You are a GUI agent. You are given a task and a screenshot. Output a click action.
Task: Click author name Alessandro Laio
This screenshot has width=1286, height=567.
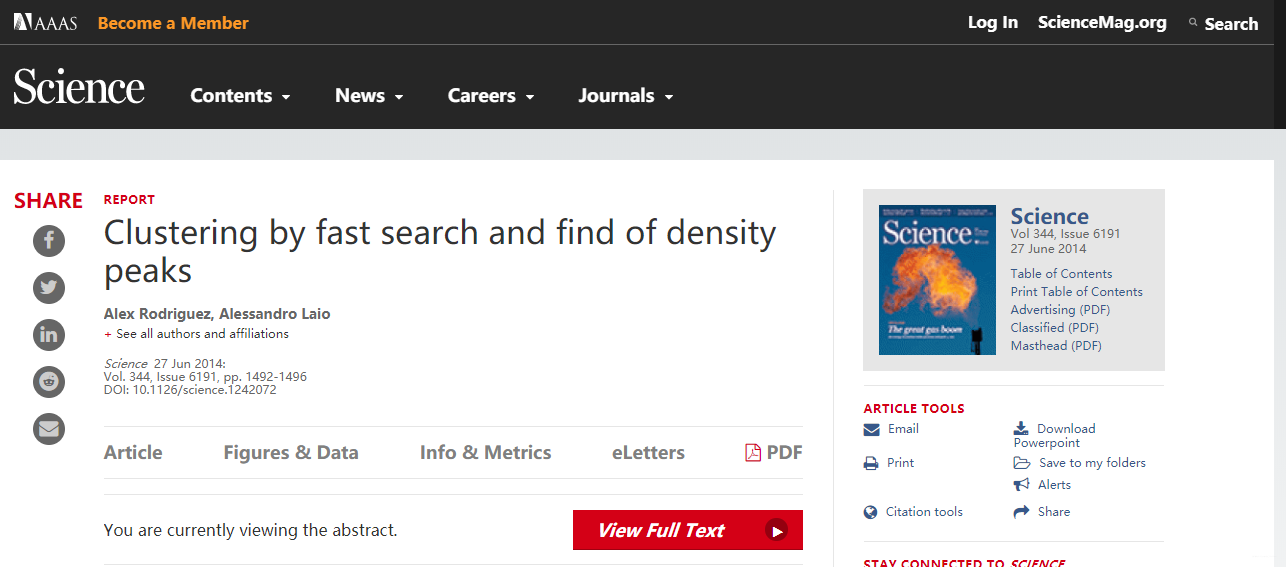(x=275, y=314)
